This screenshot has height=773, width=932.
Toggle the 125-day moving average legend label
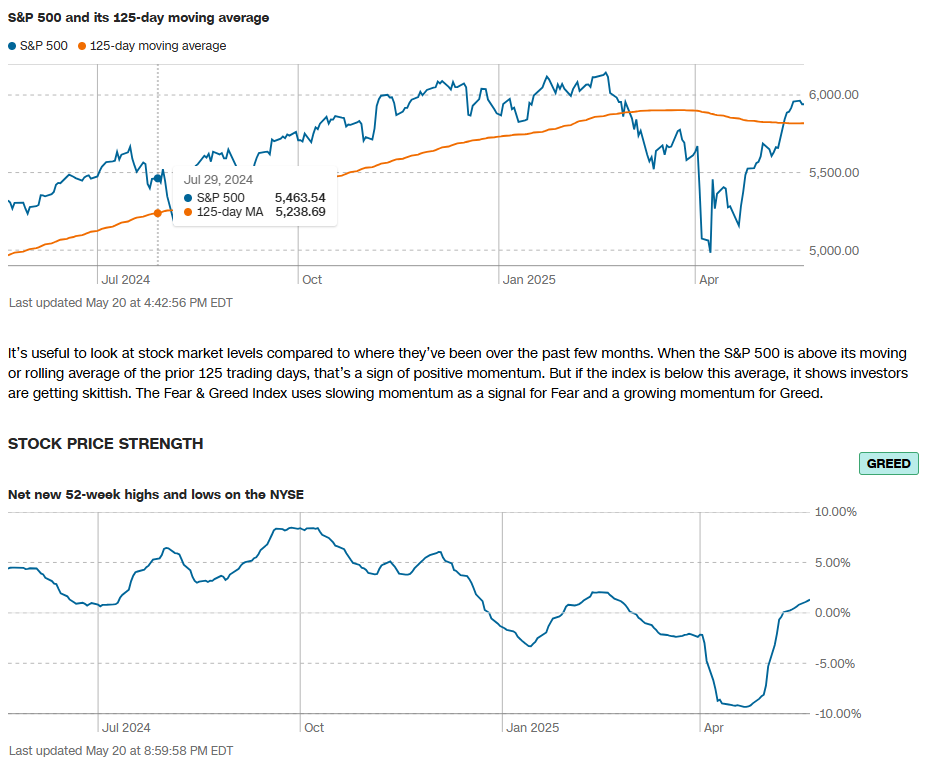pos(158,46)
